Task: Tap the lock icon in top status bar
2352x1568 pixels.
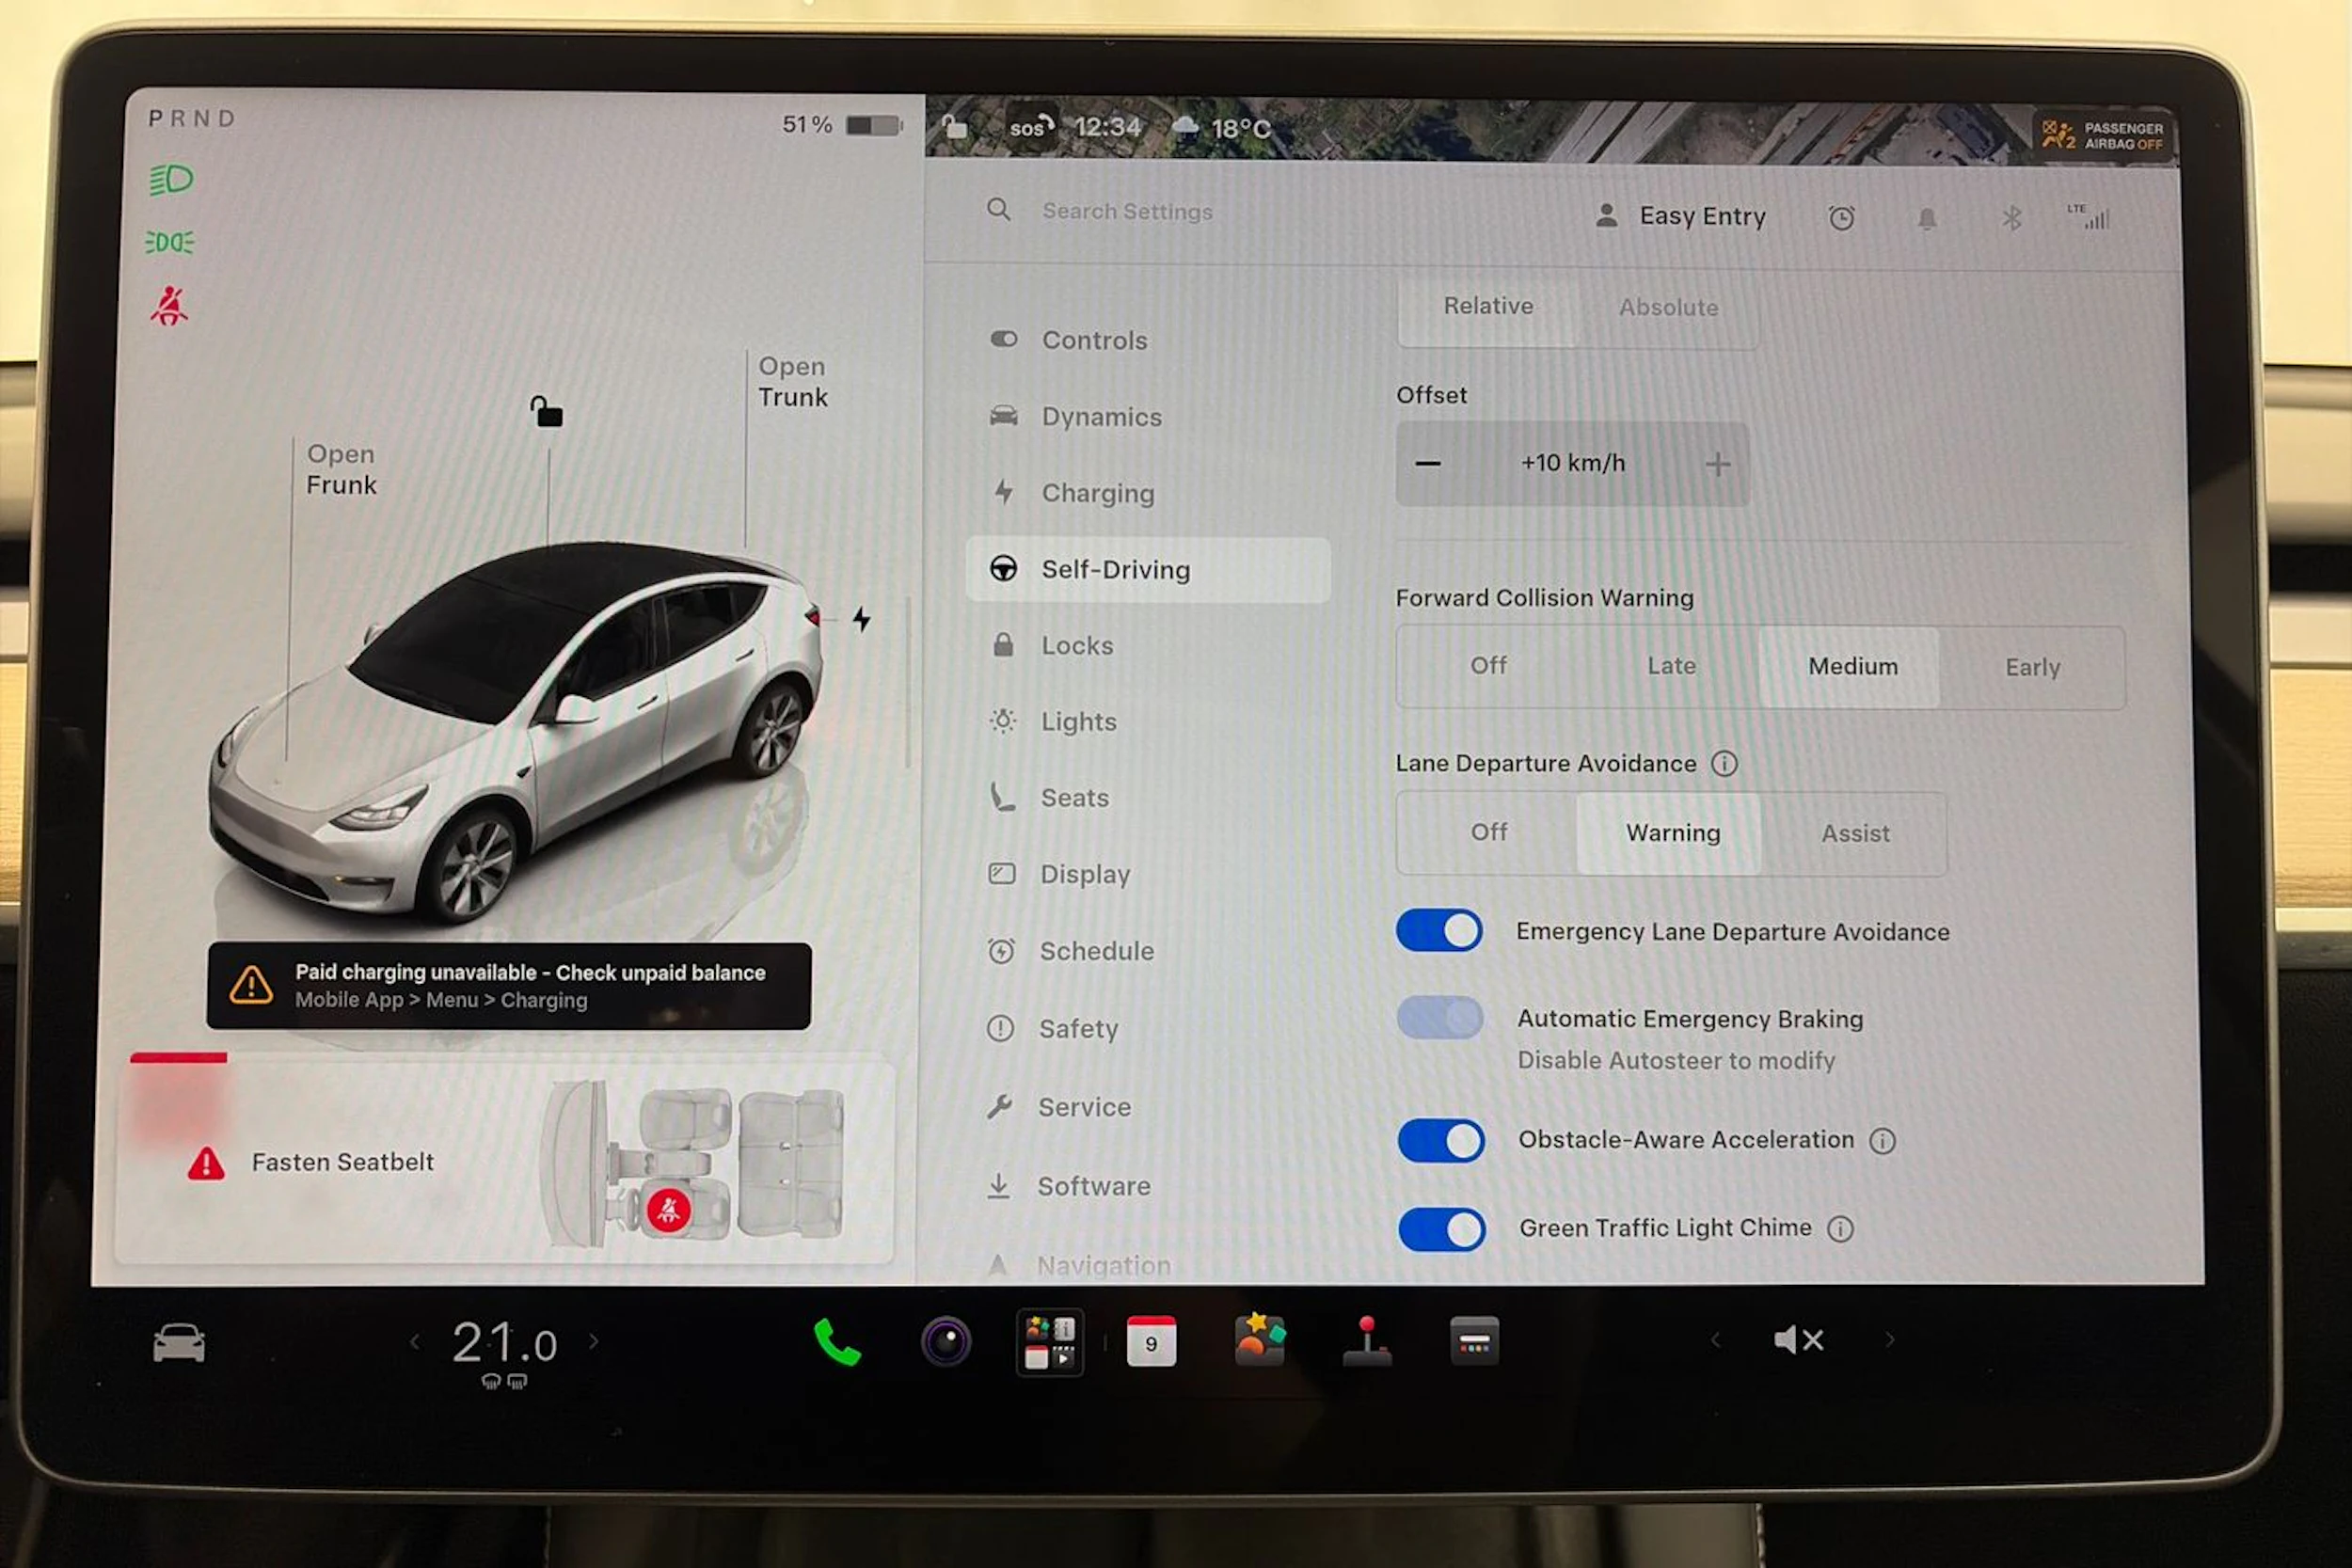Action: point(954,126)
